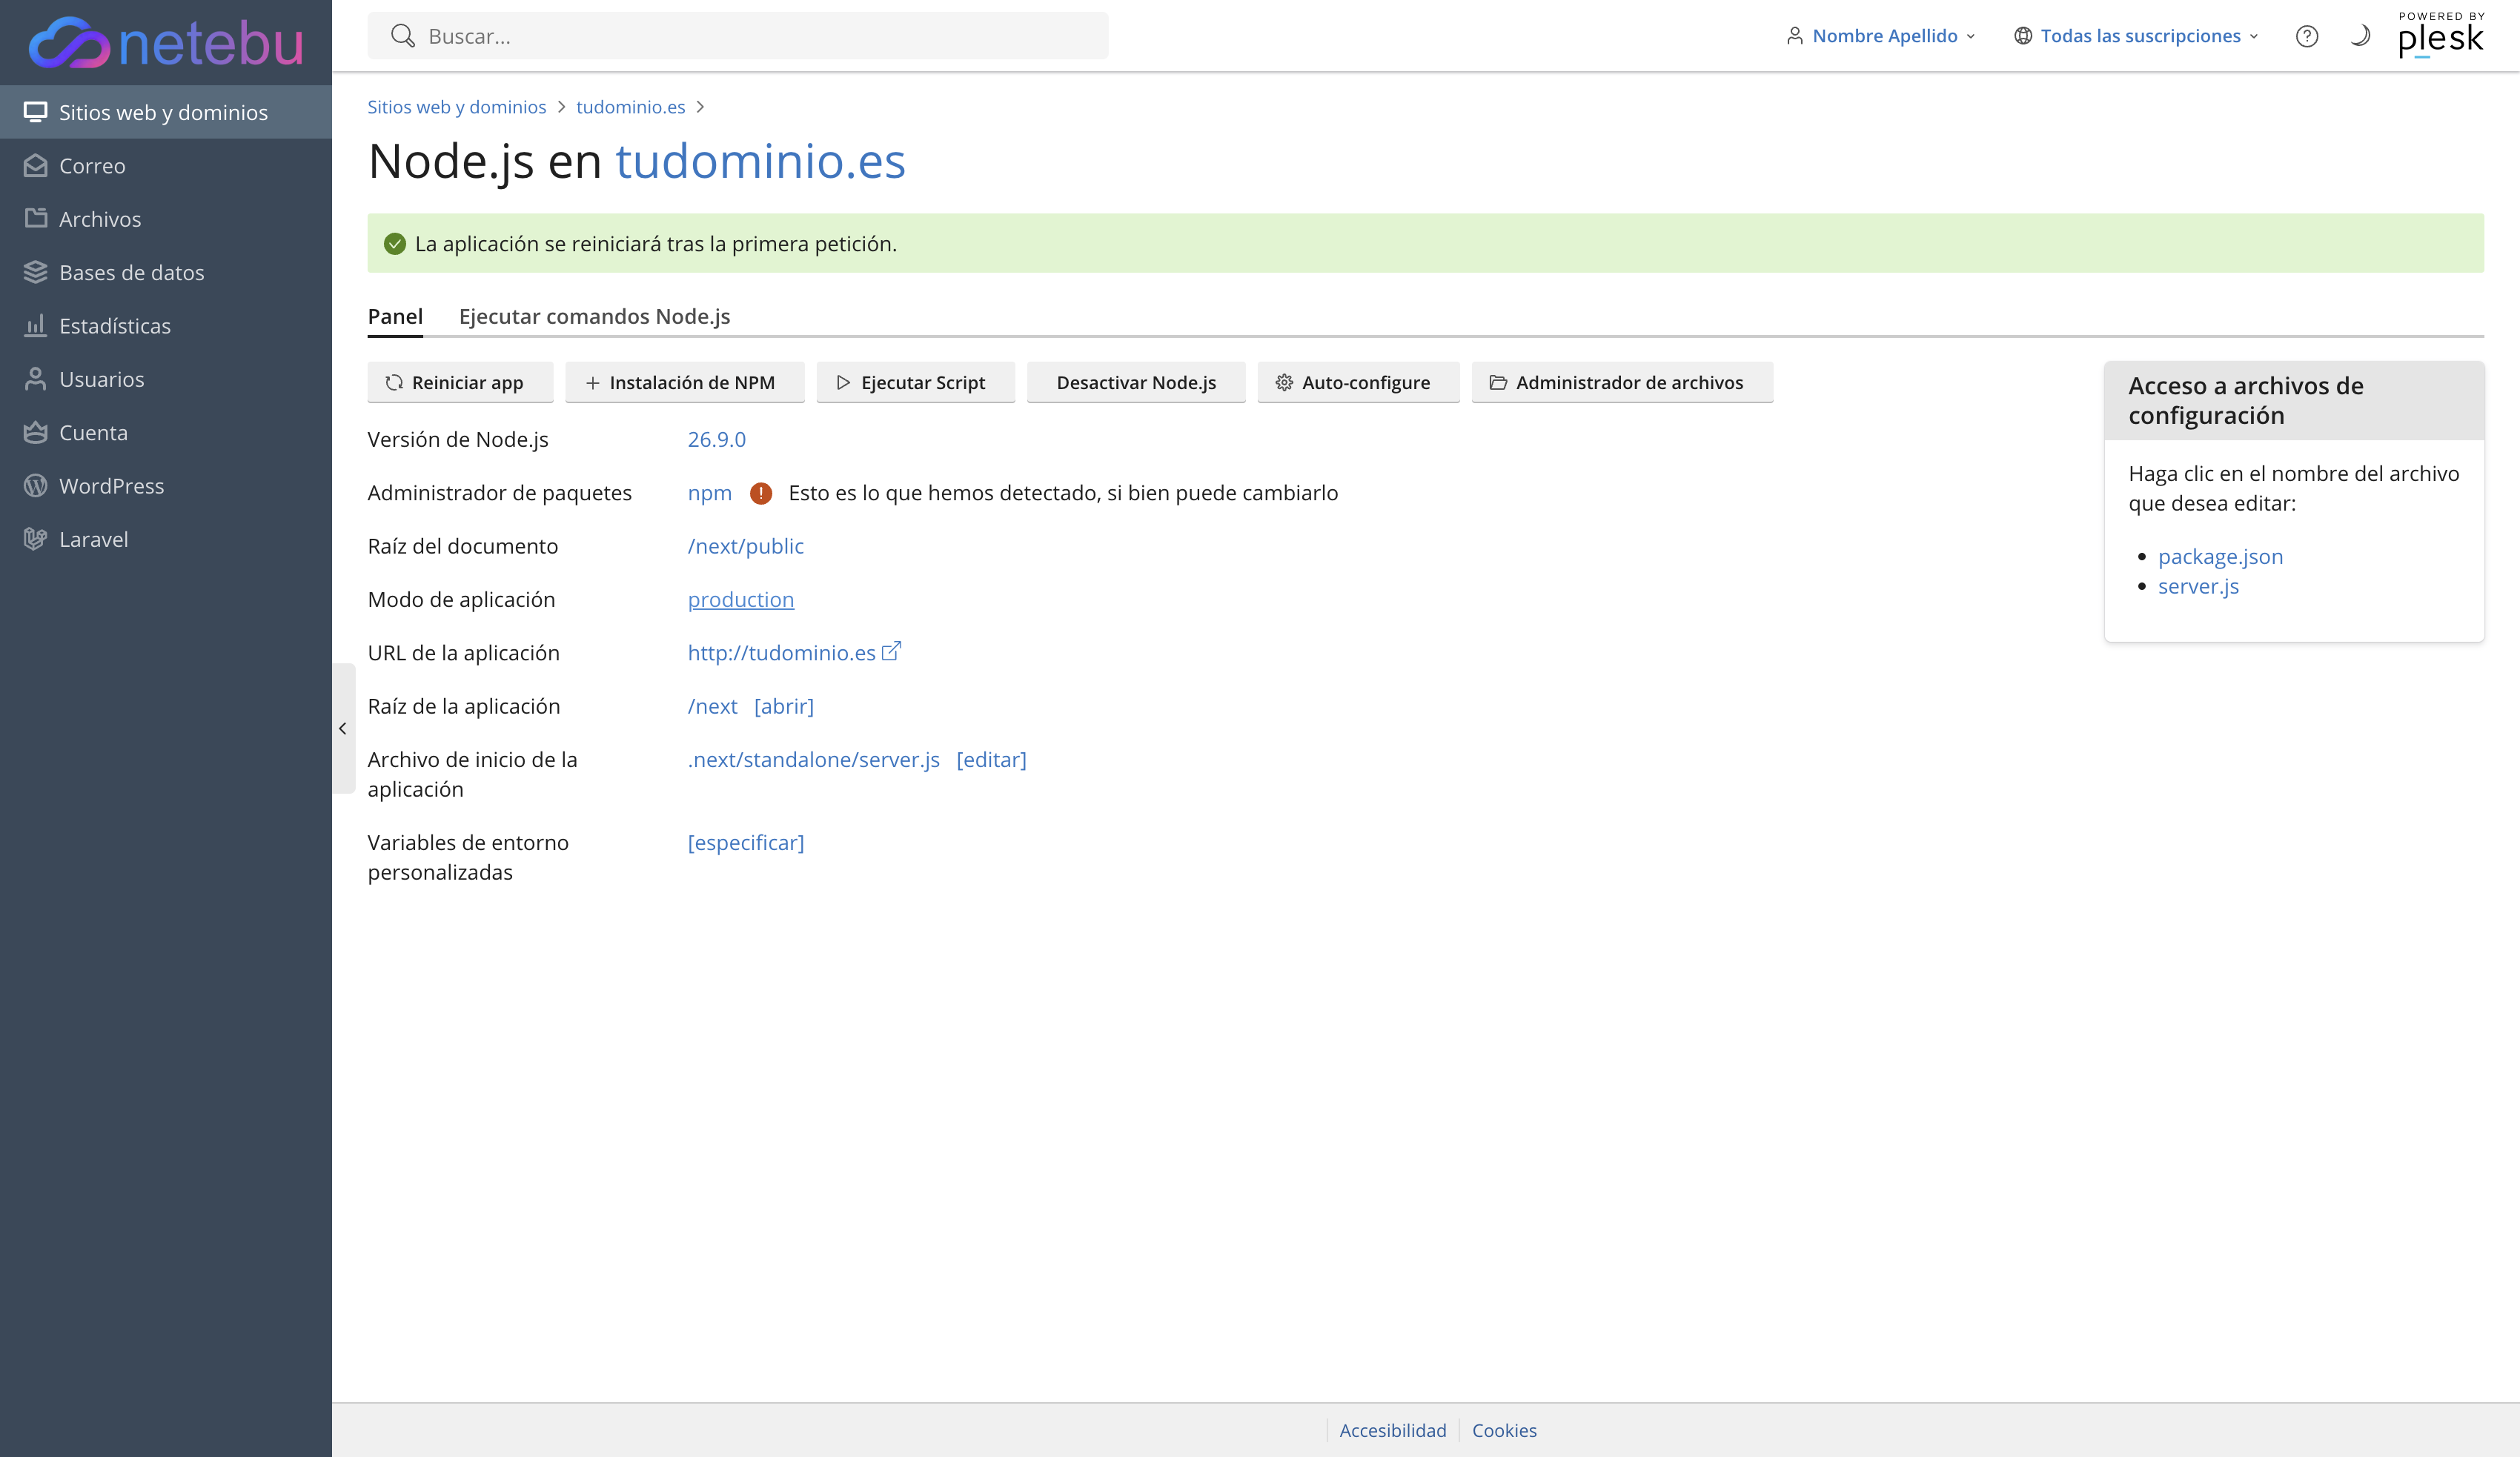Open Laravel in sidebar
This screenshot has height=1457, width=2520.
pos(166,539)
